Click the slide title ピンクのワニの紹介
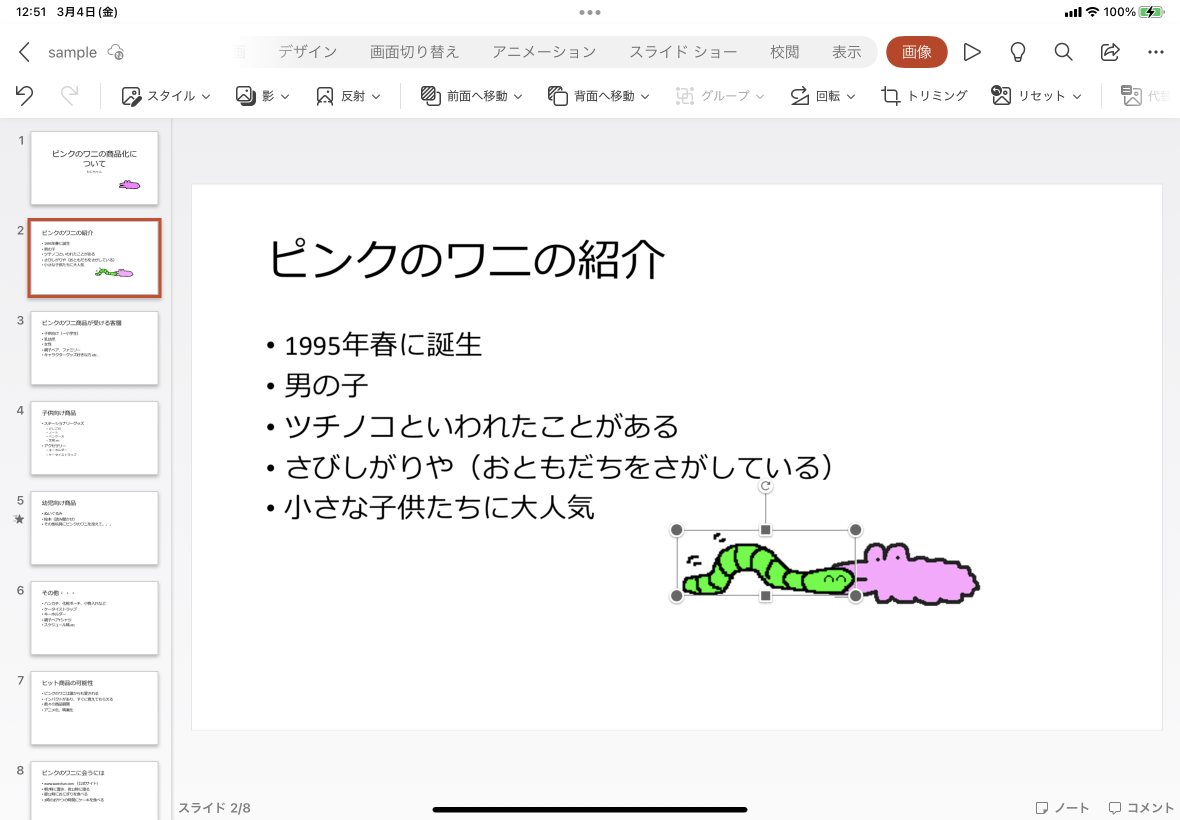Screen dimensions: 1180x820 (x=467, y=258)
